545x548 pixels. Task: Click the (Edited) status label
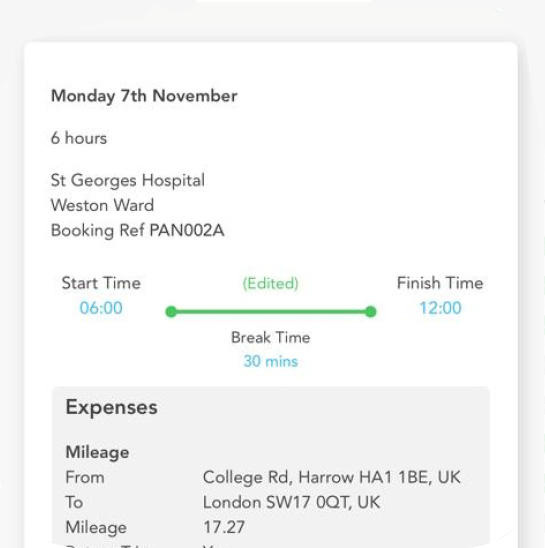pyautogui.click(x=271, y=283)
